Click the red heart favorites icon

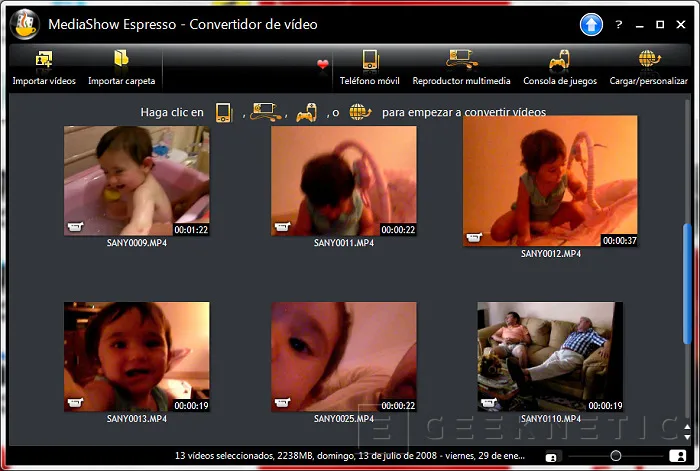(x=323, y=64)
